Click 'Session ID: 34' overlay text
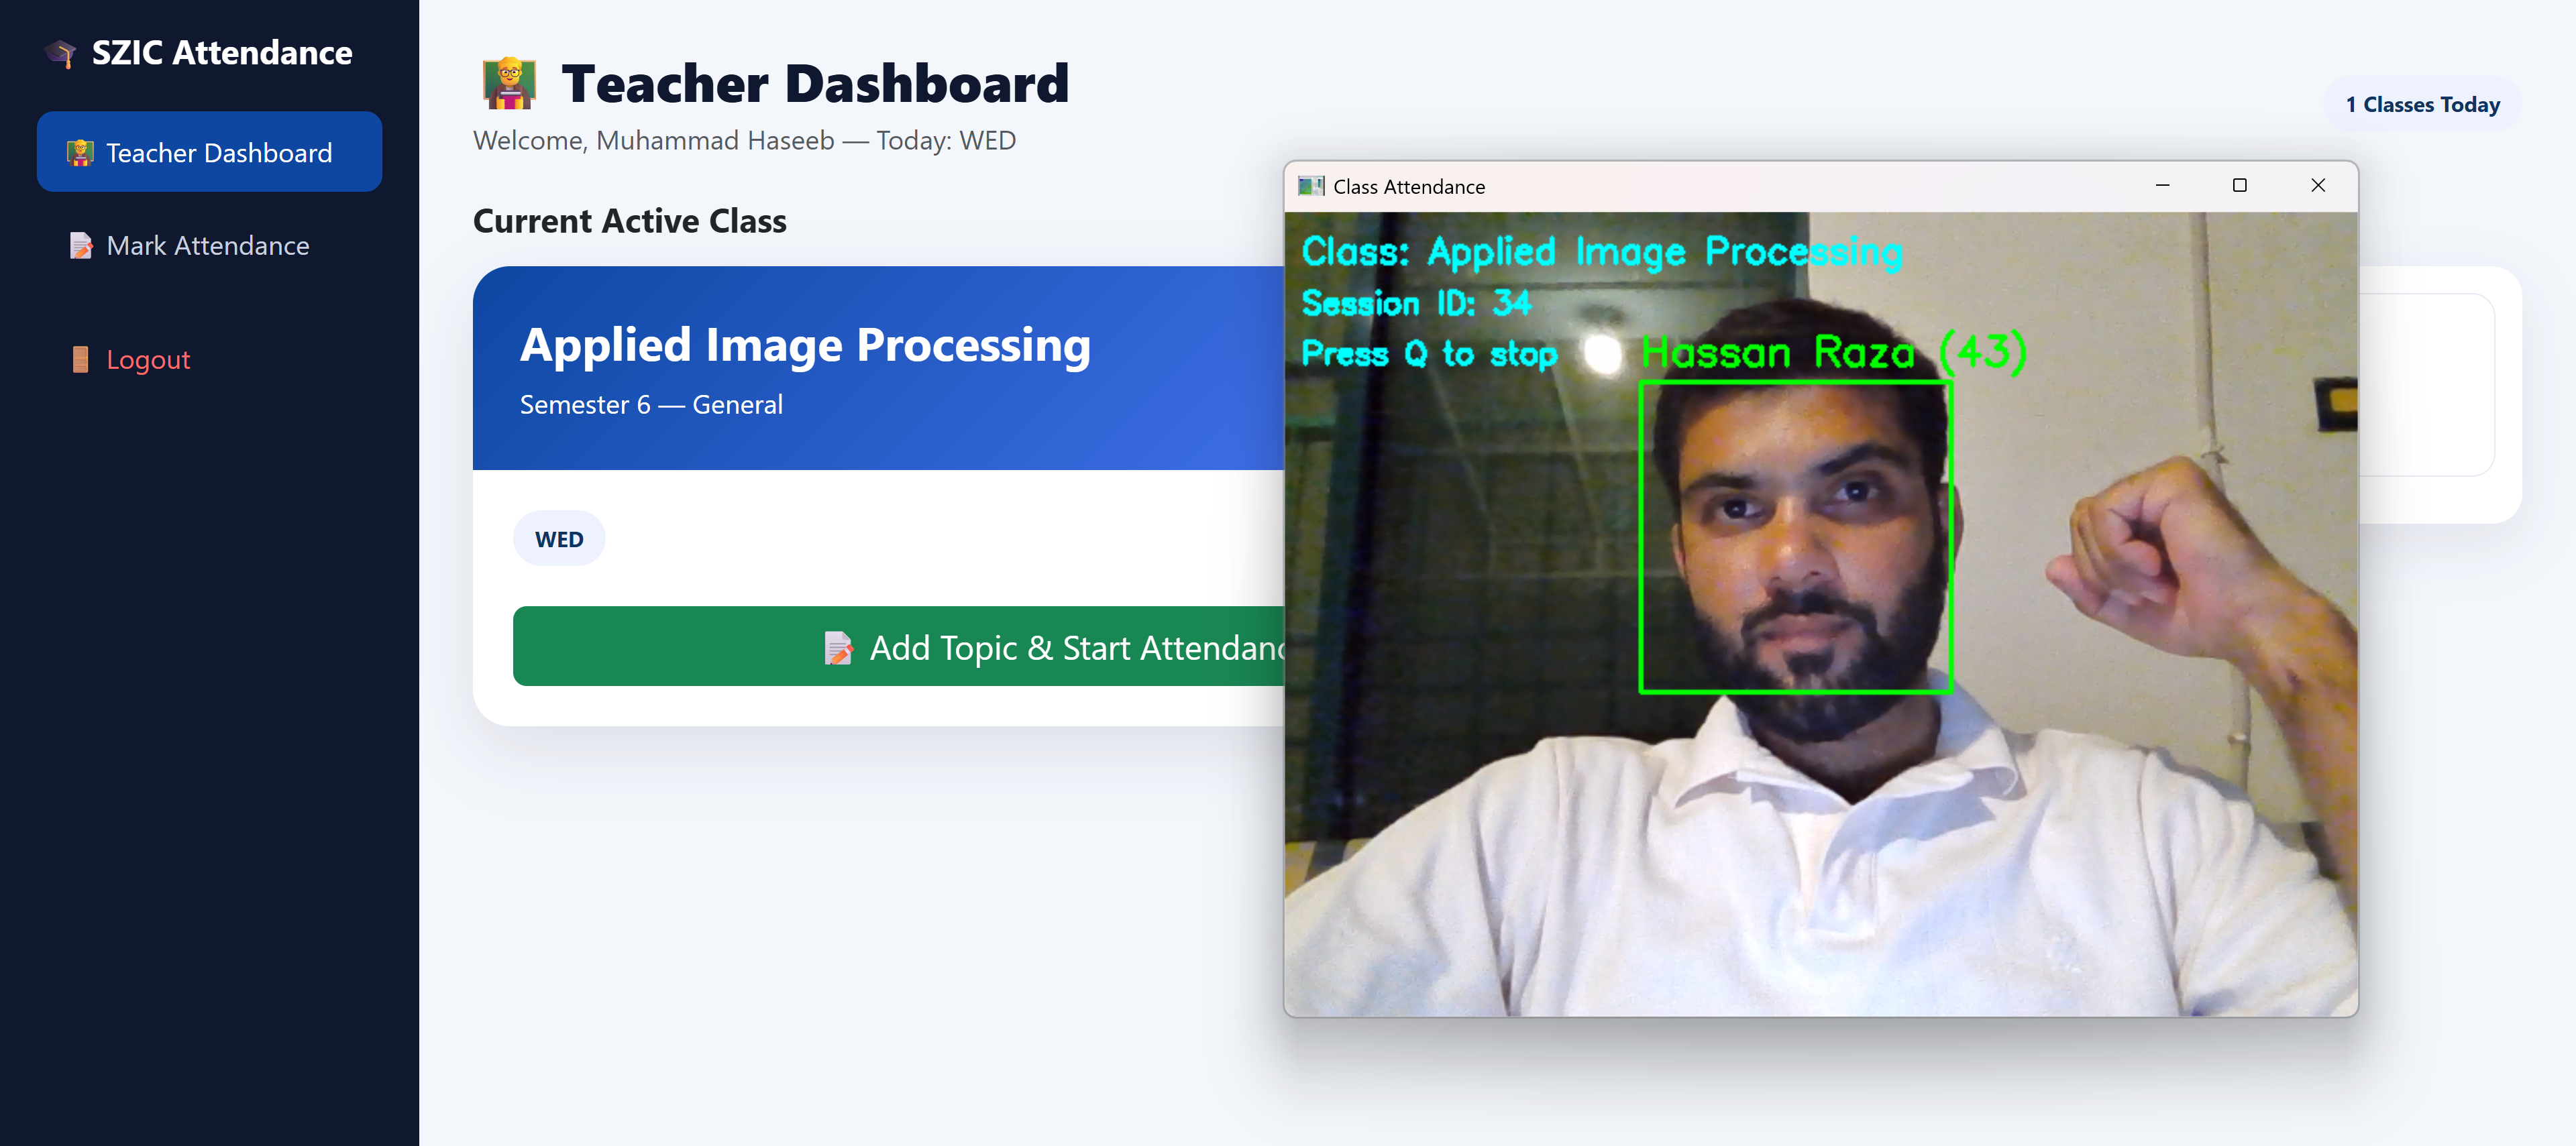The image size is (2576, 1146). click(1416, 302)
